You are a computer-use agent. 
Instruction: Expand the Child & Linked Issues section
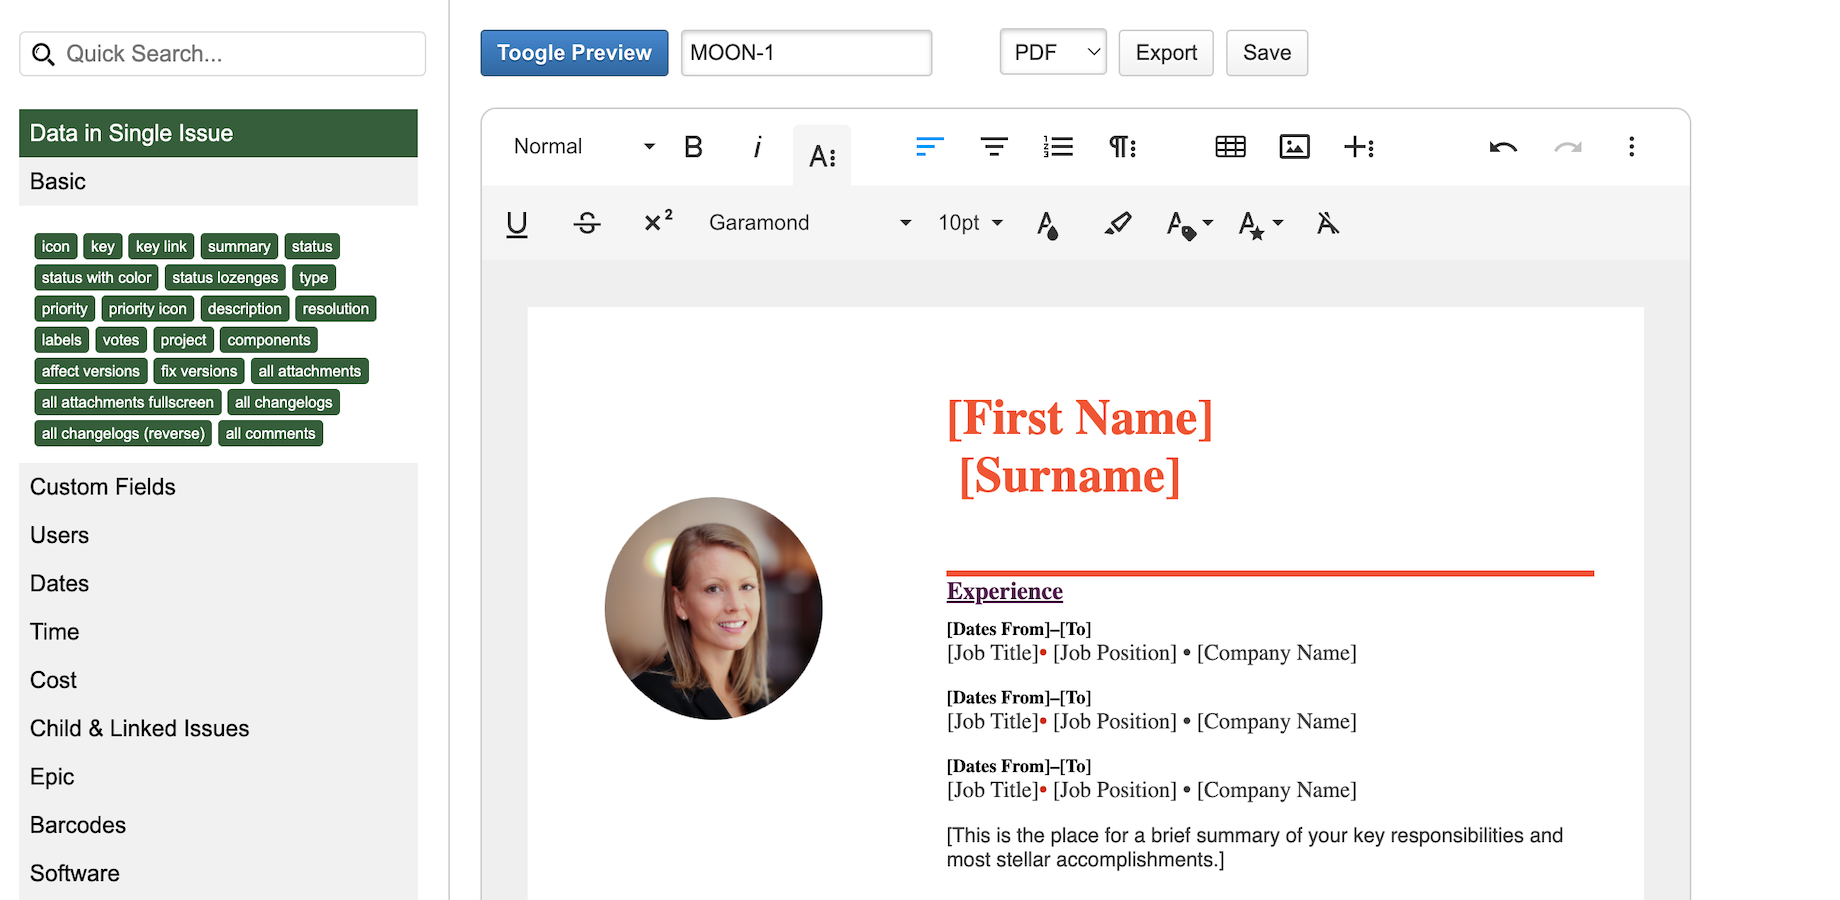point(218,728)
